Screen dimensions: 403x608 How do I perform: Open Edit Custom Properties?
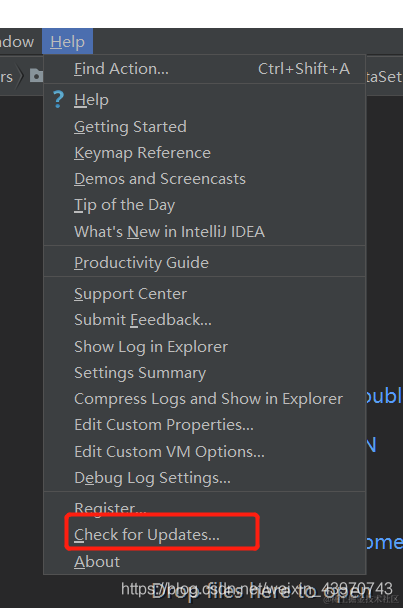[205, 425]
